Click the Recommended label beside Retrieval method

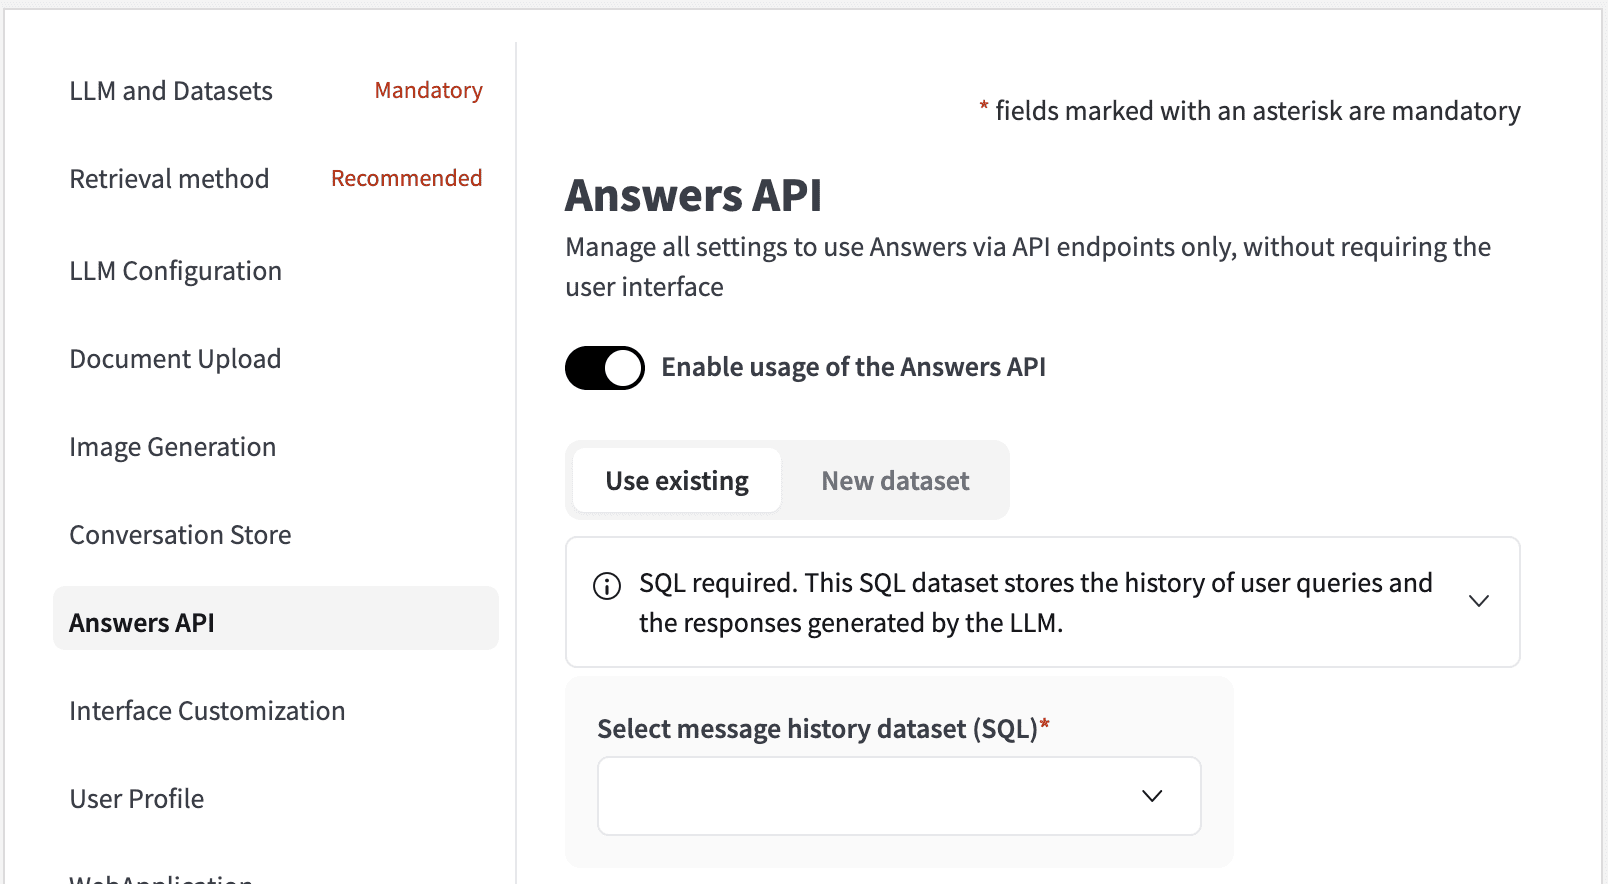pos(406,178)
